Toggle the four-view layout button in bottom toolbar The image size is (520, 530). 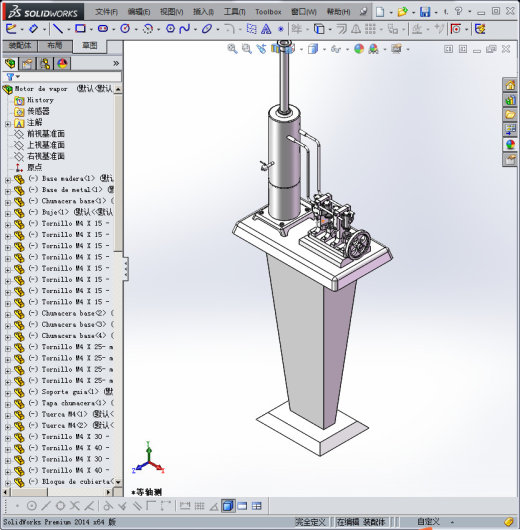point(257,506)
